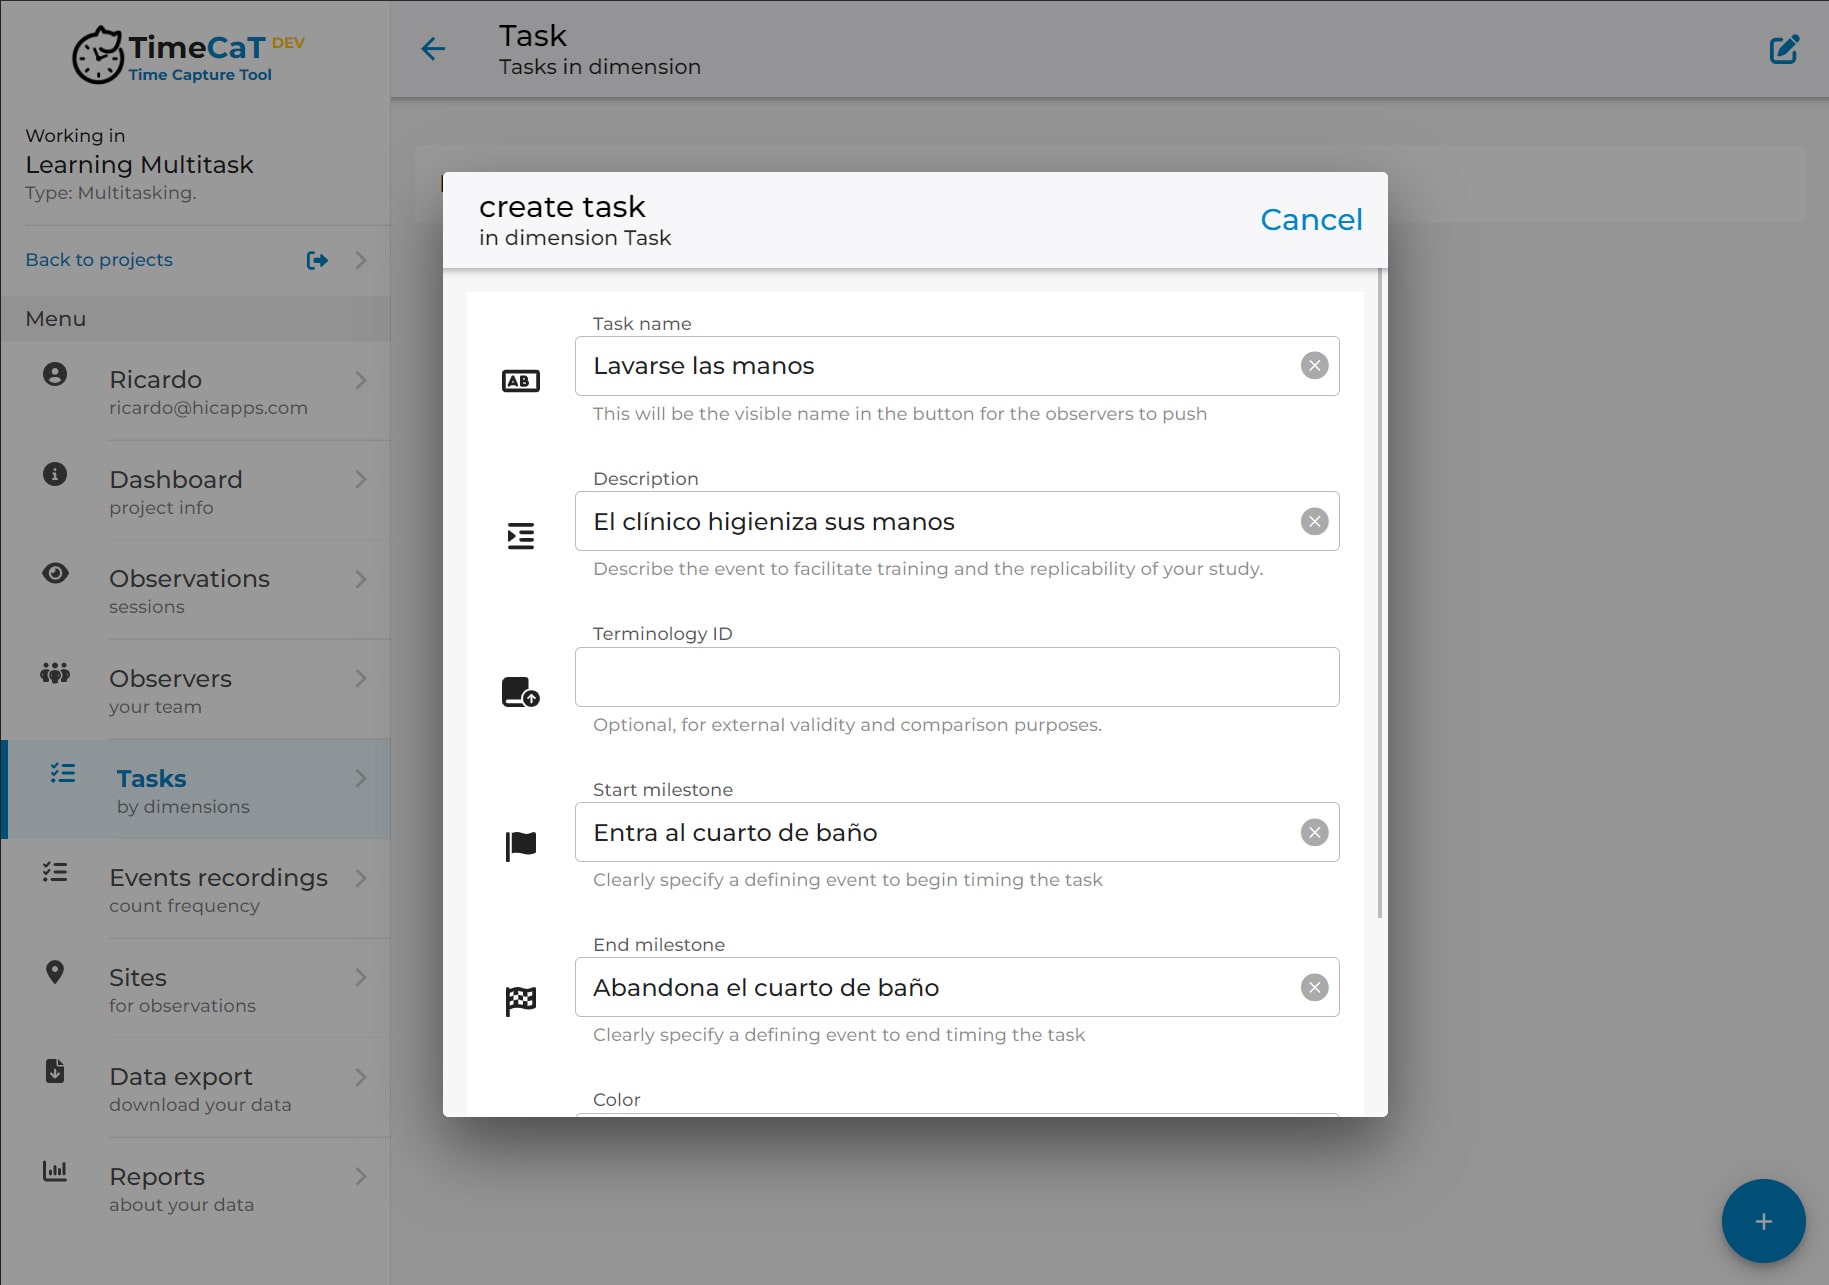
Task: Clear the Task name field
Action: [1314, 366]
